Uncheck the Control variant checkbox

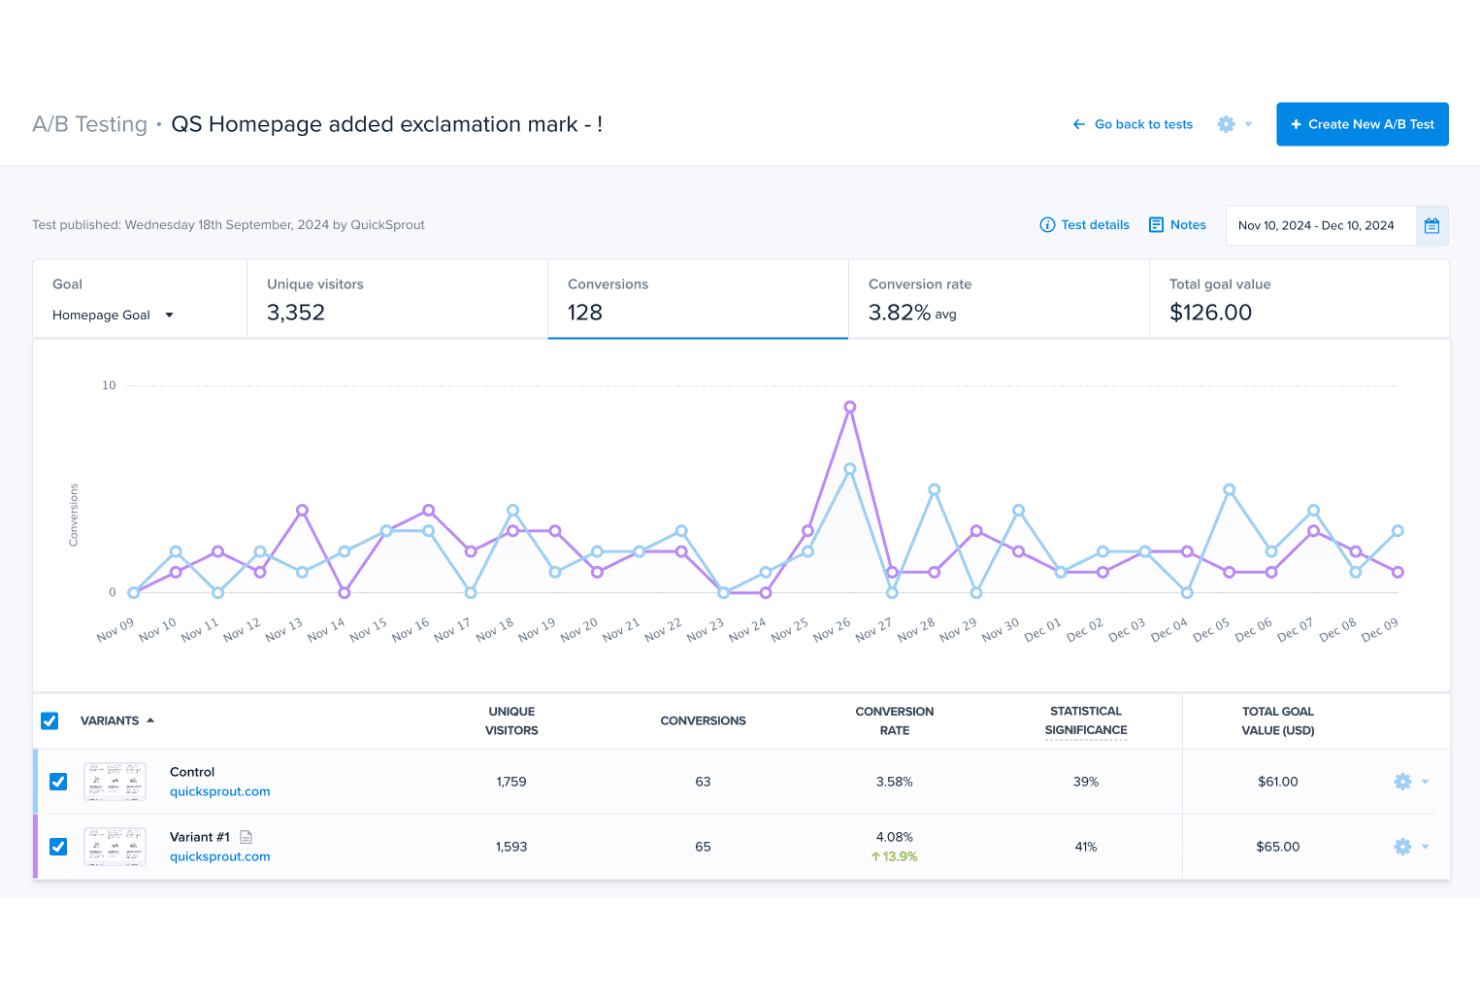pyautogui.click(x=58, y=781)
